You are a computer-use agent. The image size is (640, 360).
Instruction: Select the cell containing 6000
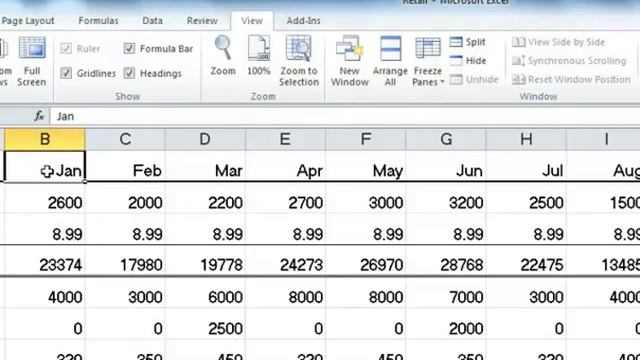pyautogui.click(x=205, y=293)
